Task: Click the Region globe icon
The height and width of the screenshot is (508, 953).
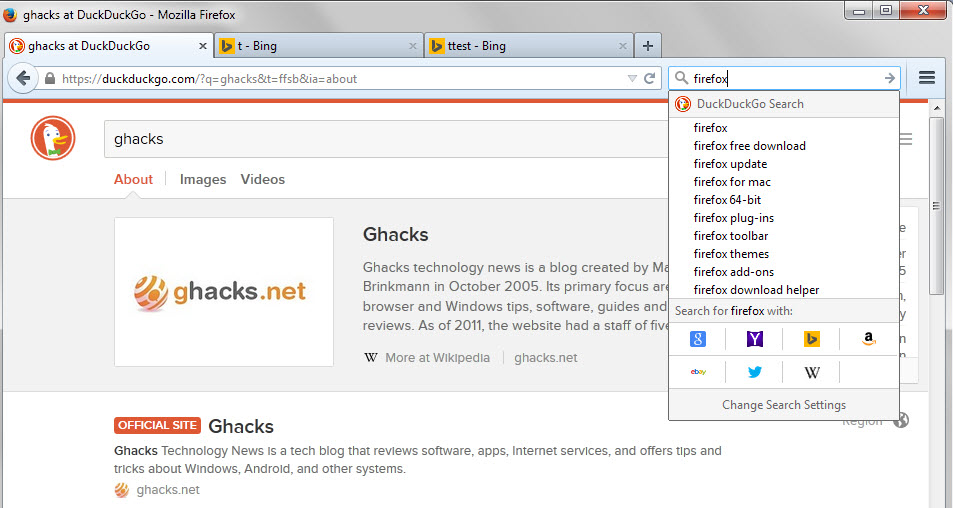Action: (901, 420)
